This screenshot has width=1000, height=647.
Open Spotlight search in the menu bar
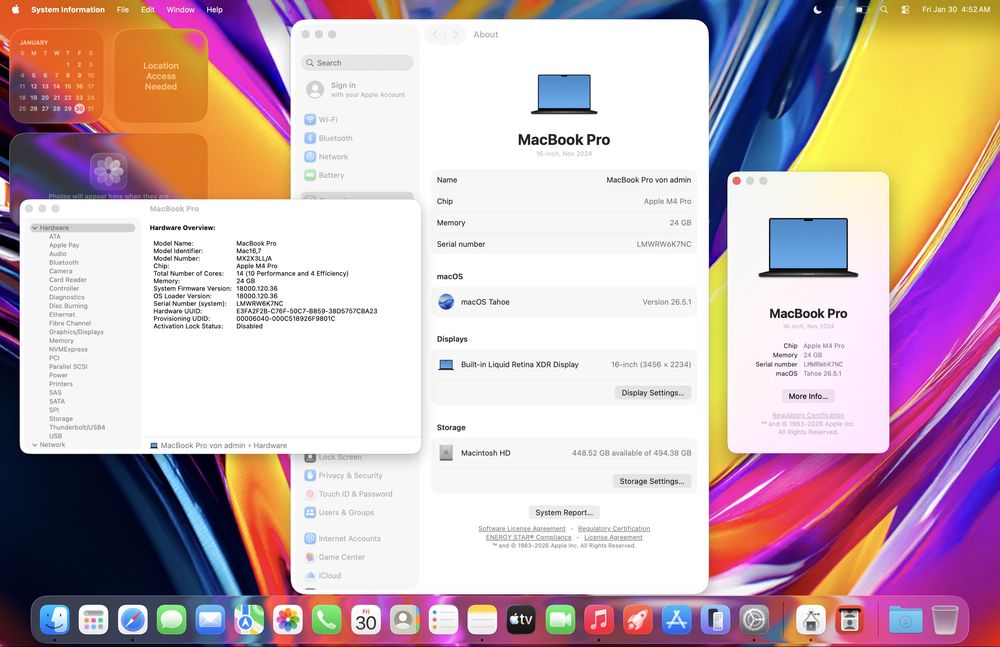coord(884,10)
